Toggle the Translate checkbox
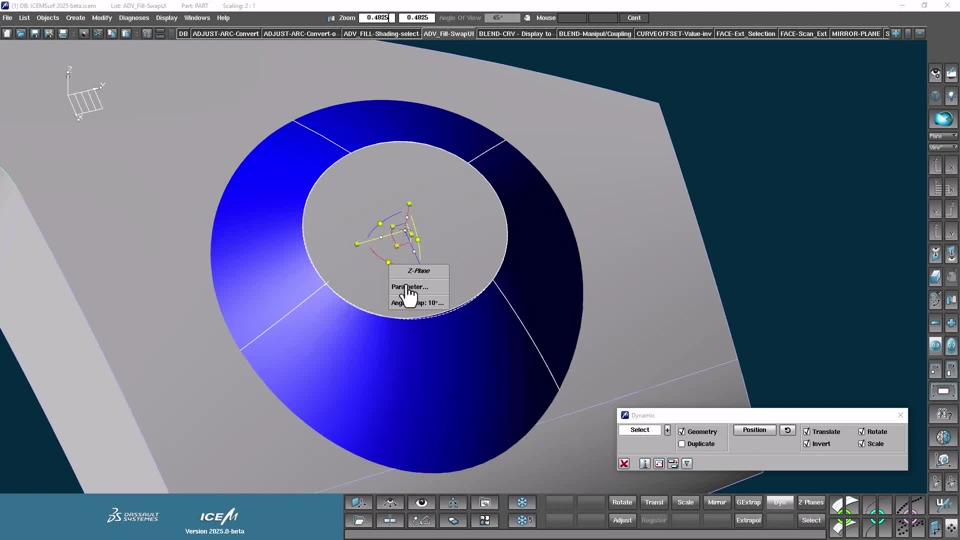 [x=807, y=432]
